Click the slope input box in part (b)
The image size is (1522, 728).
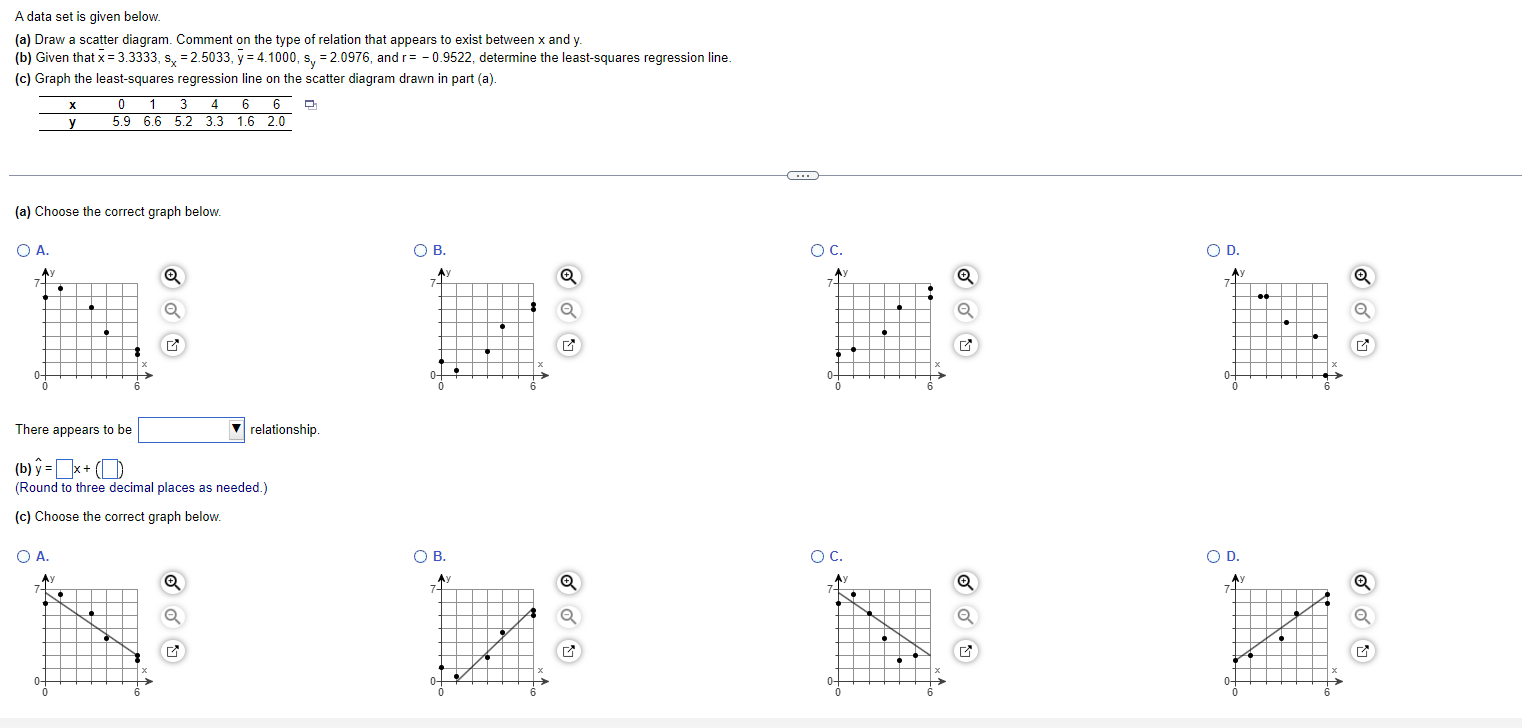click(64, 466)
